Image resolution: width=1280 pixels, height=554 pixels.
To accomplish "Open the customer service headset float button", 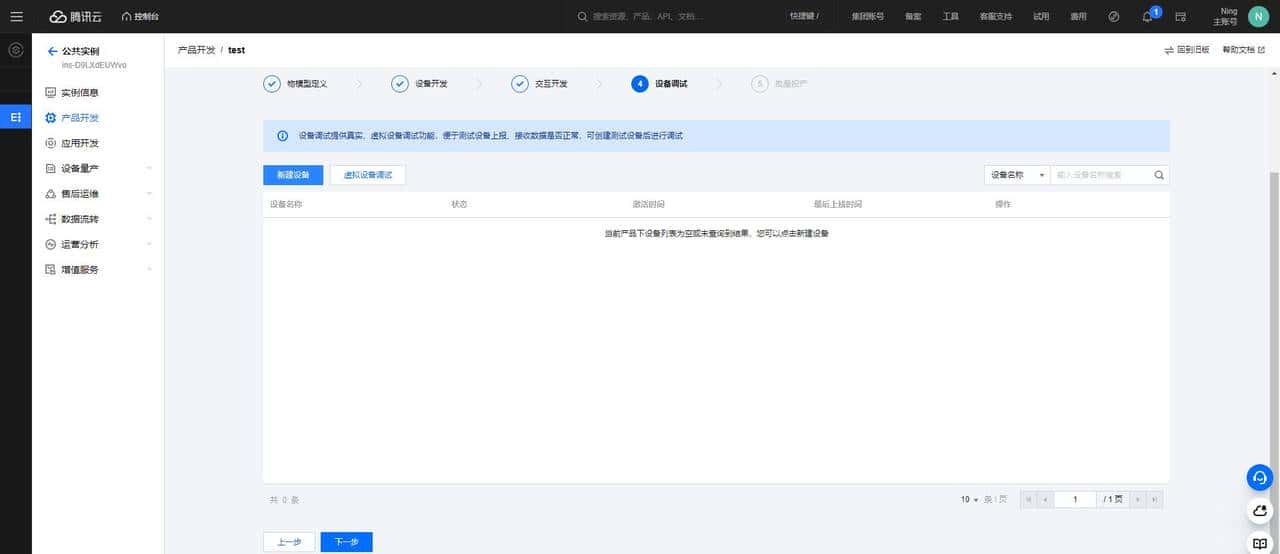I will click(1260, 477).
